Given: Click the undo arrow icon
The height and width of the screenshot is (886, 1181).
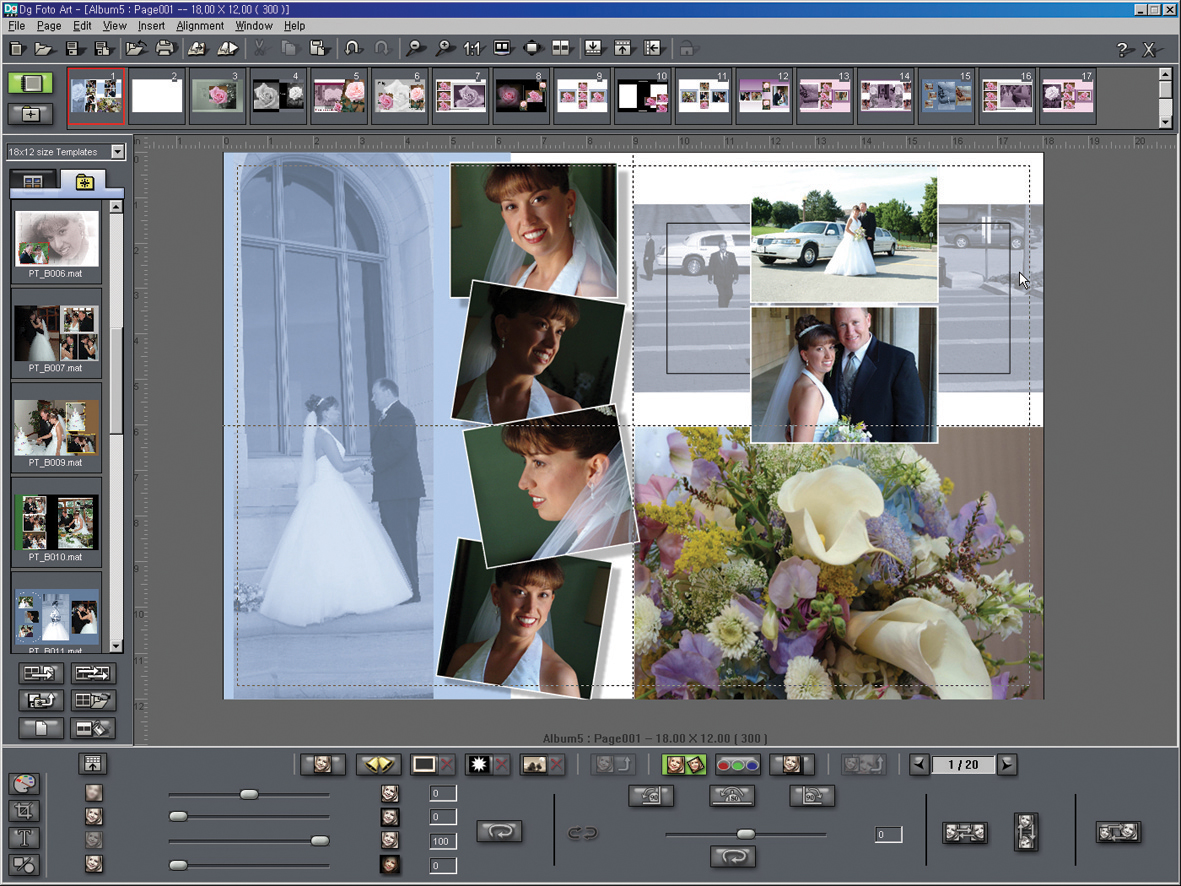Looking at the screenshot, I should click(x=352, y=48).
